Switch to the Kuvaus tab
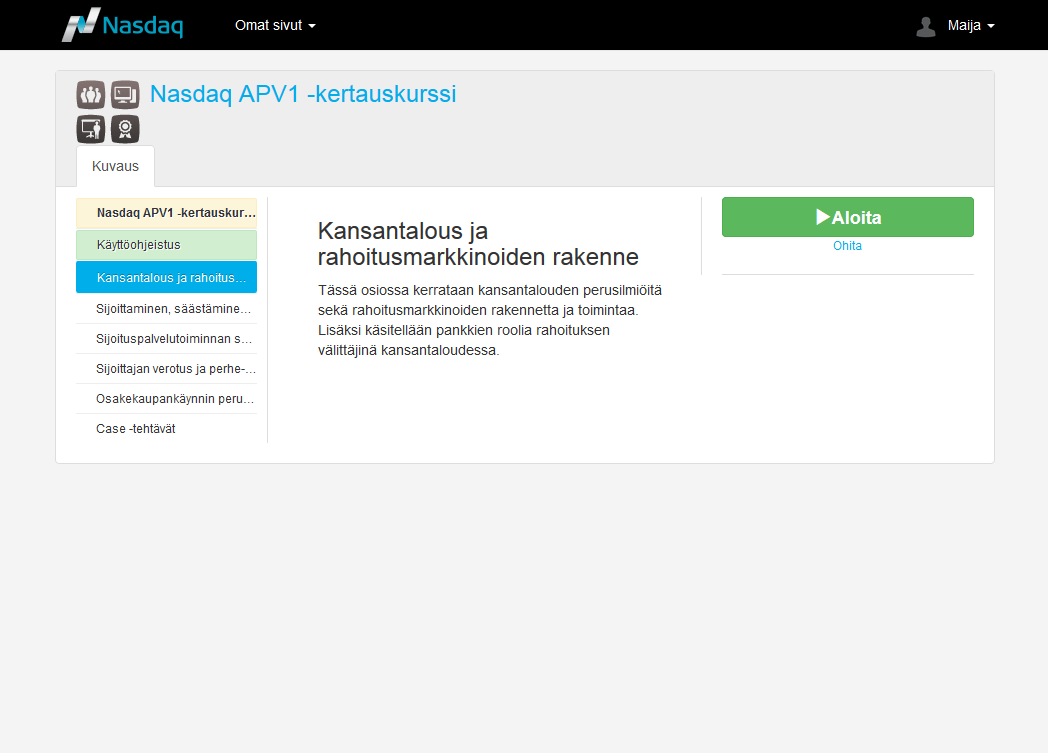1048x753 pixels. [x=115, y=166]
